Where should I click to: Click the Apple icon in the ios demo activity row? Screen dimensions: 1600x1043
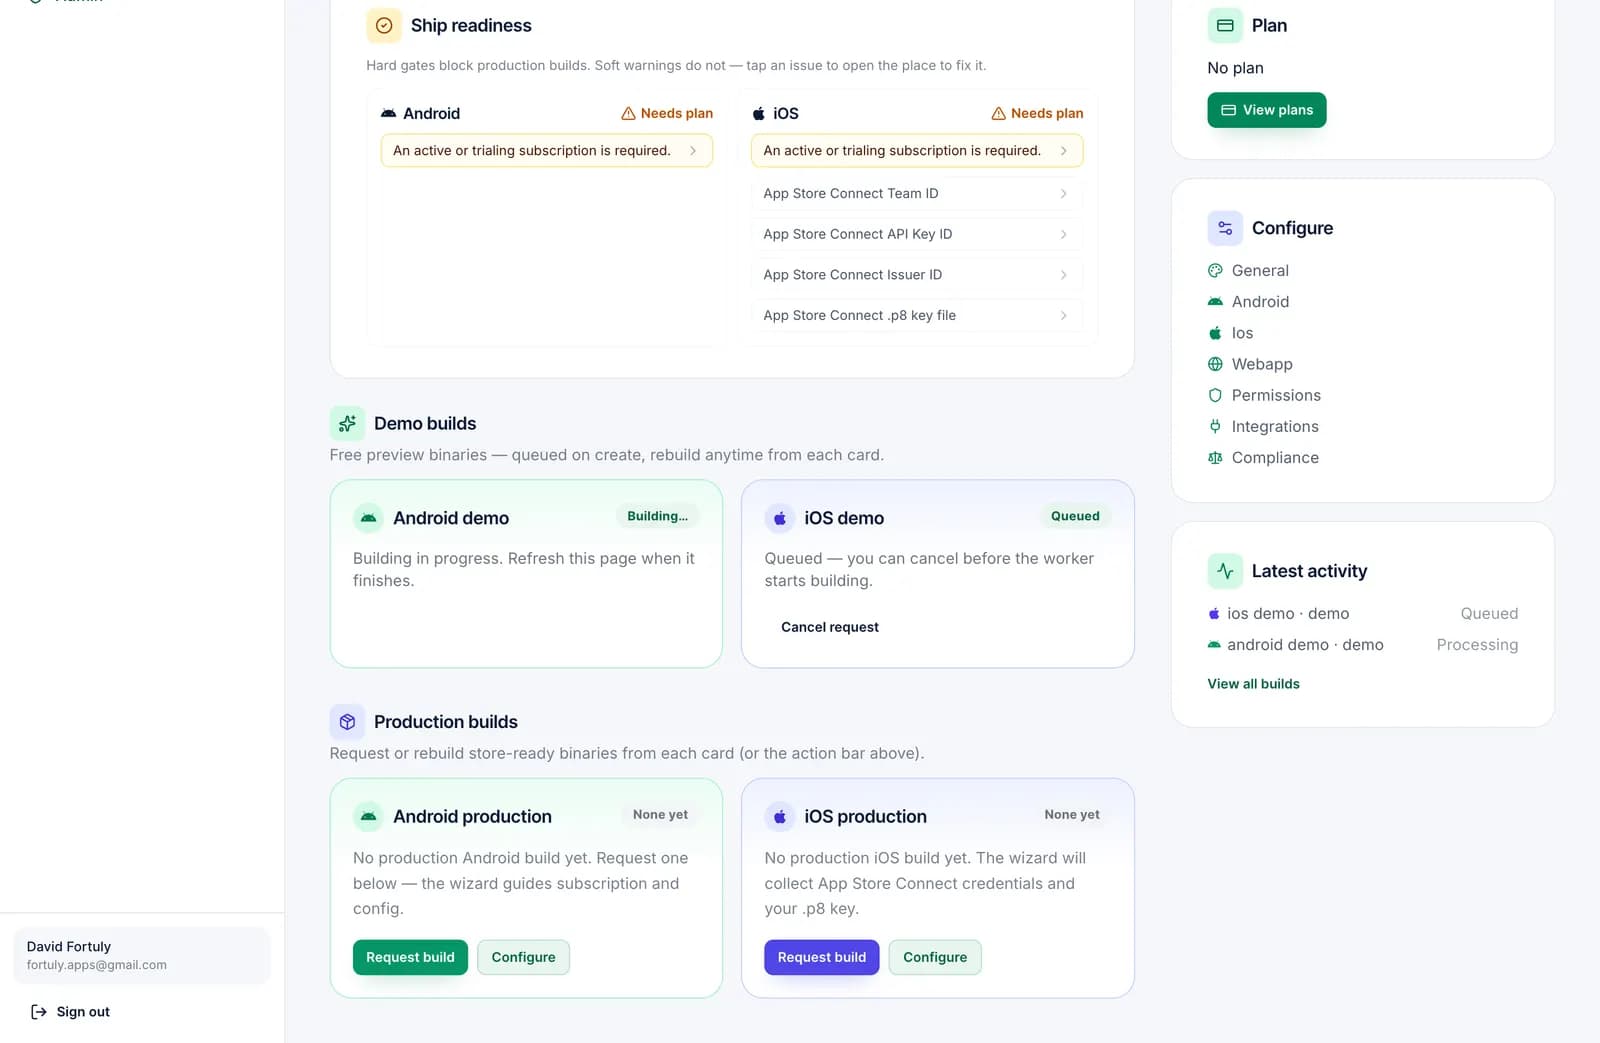pyautogui.click(x=1214, y=614)
